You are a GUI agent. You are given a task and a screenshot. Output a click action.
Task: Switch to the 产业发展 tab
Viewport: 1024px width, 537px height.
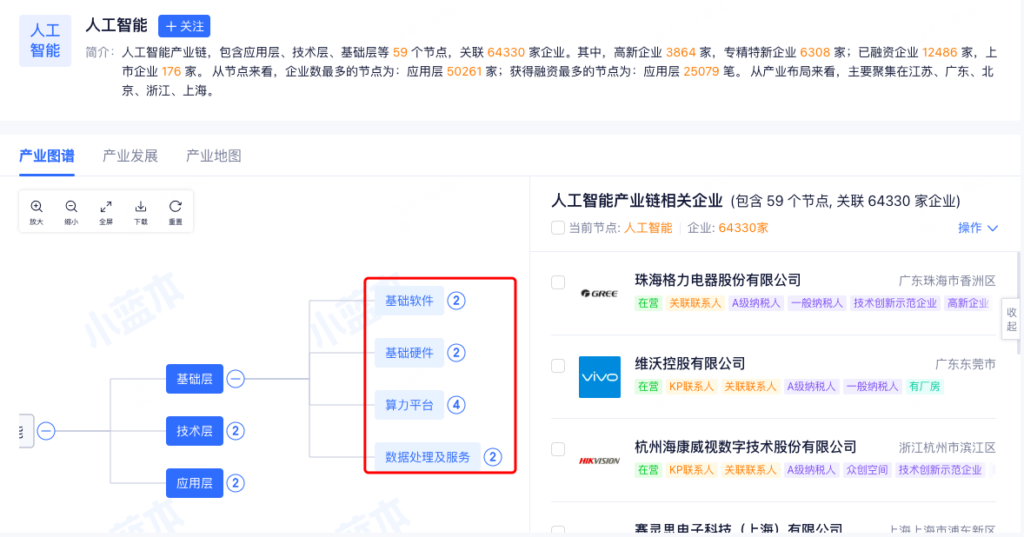coord(130,156)
